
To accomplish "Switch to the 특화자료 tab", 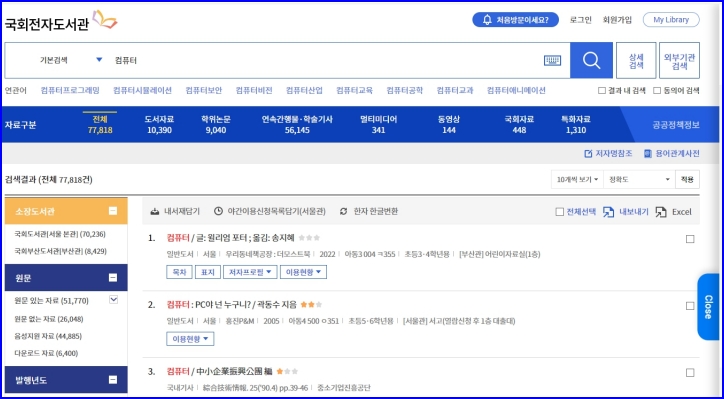I will 575,125.
